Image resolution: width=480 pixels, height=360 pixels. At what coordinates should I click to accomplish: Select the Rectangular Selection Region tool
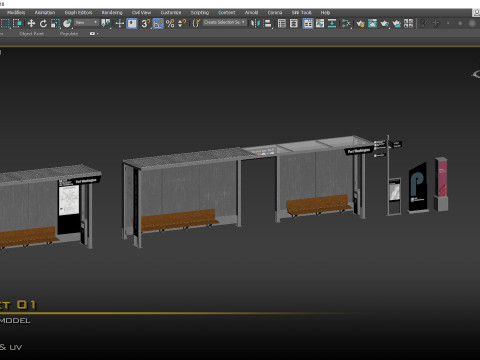coord(5,23)
